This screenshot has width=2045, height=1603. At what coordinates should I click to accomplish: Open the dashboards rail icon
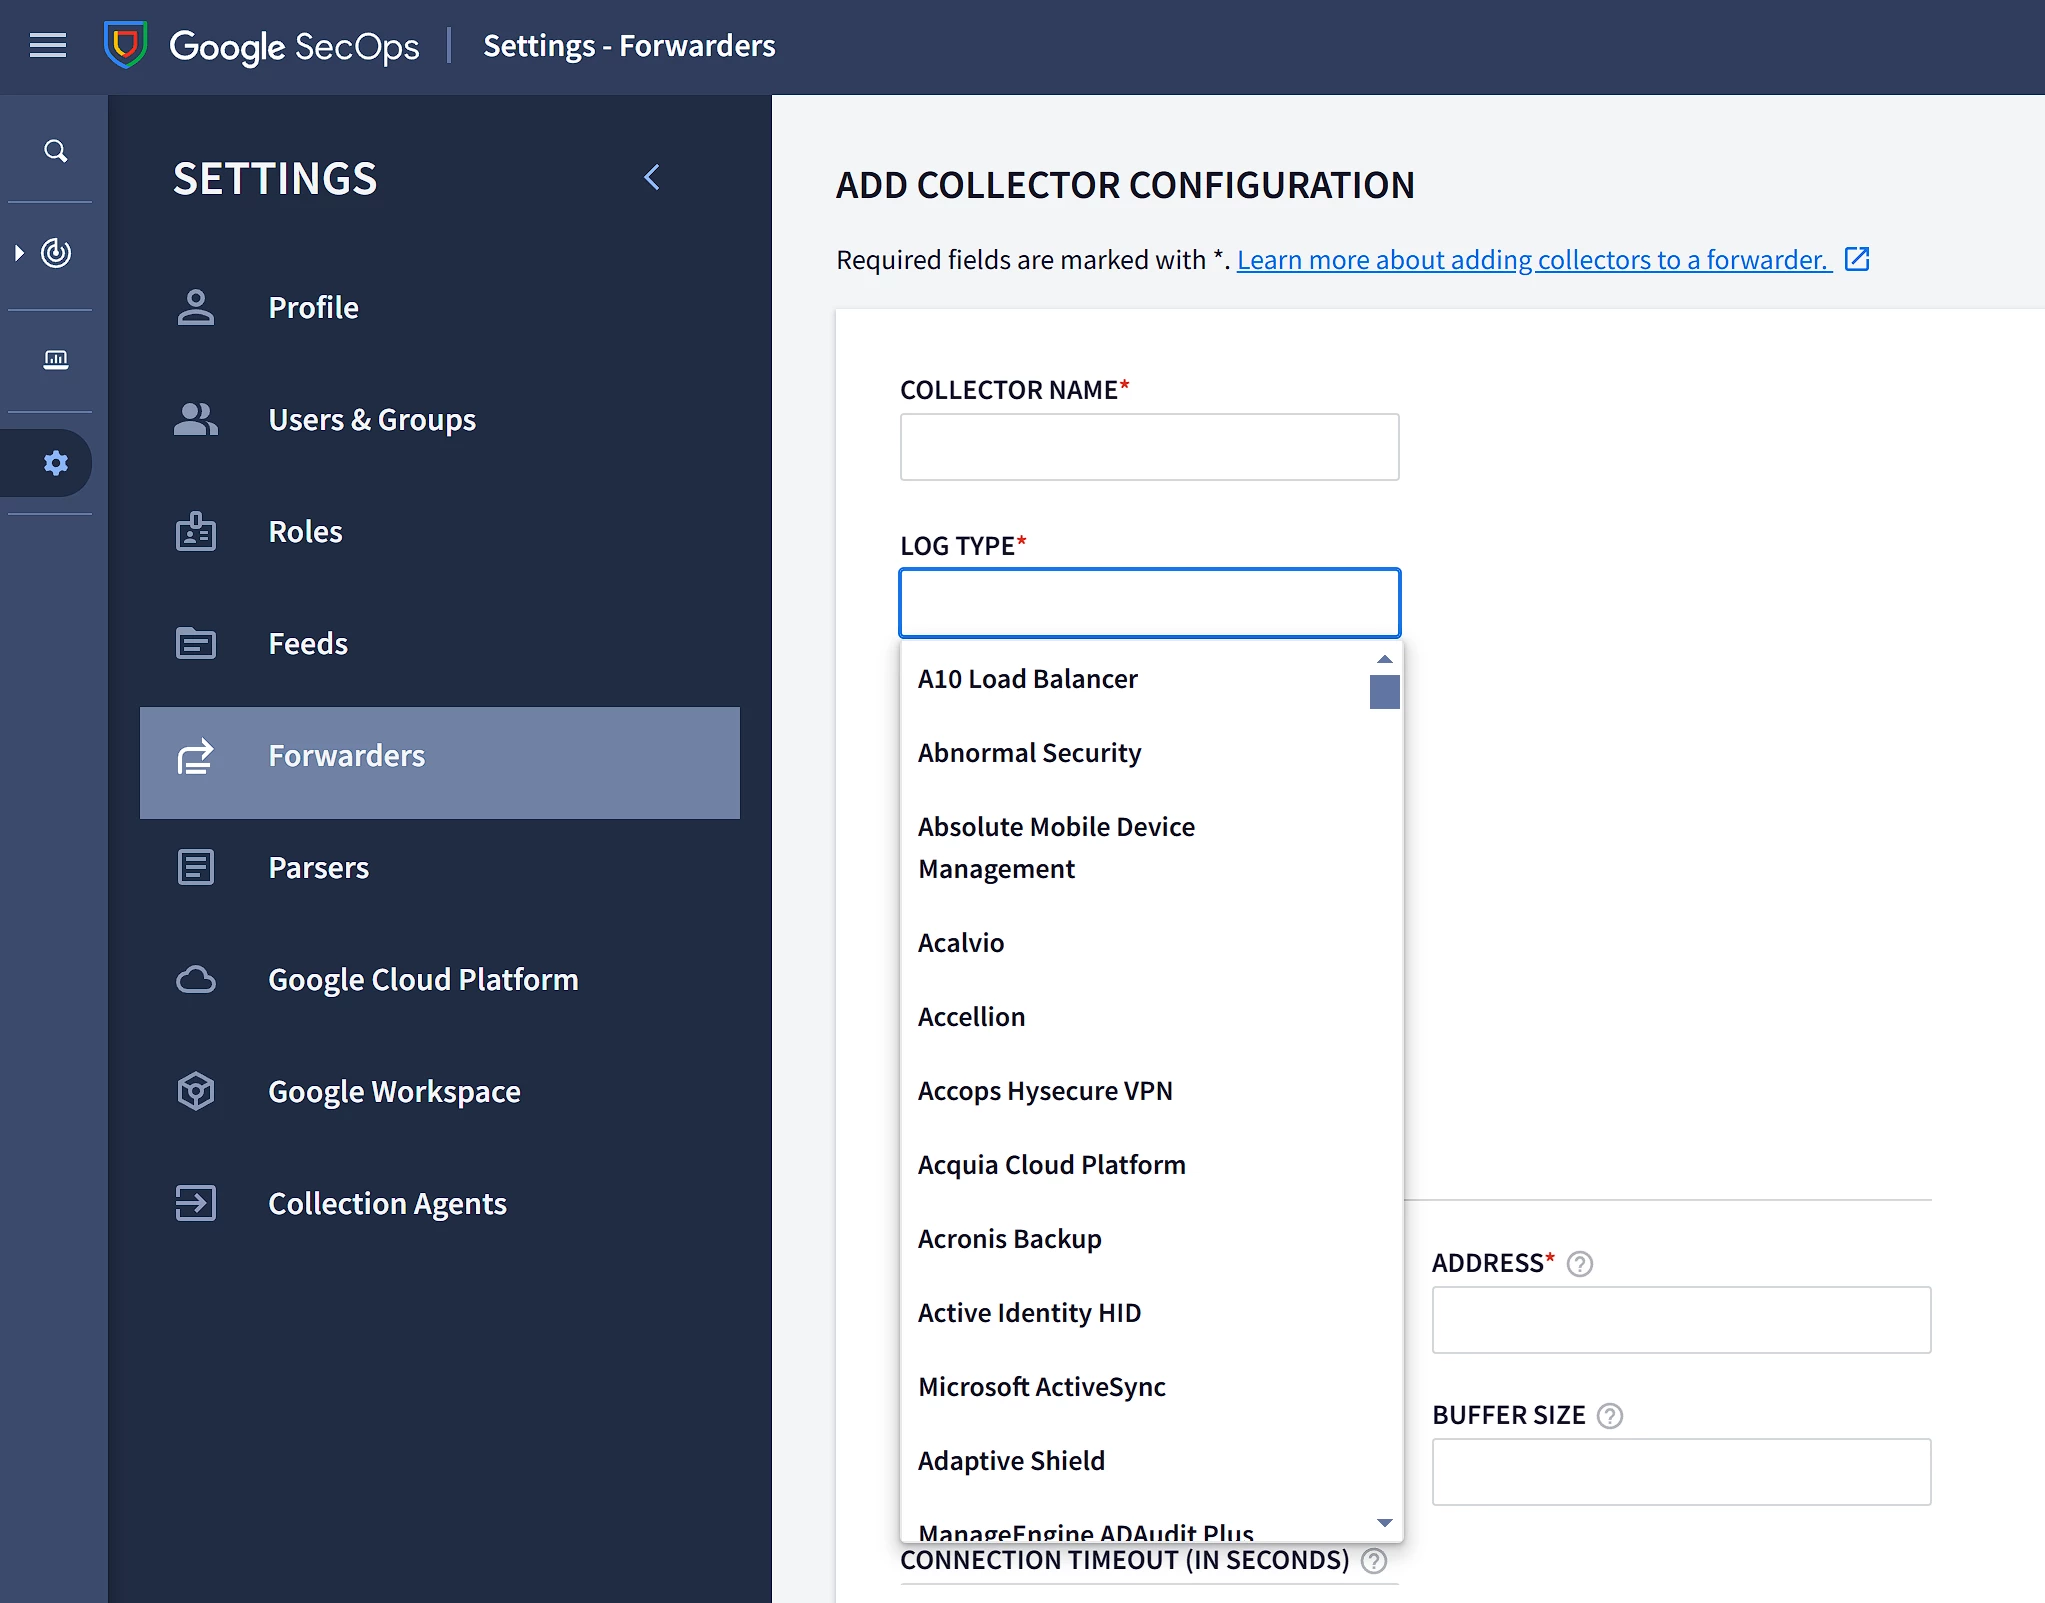(x=56, y=360)
